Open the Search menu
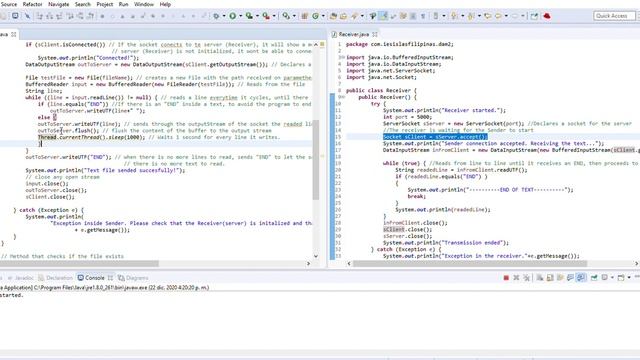640x360 pixels. [82, 4]
